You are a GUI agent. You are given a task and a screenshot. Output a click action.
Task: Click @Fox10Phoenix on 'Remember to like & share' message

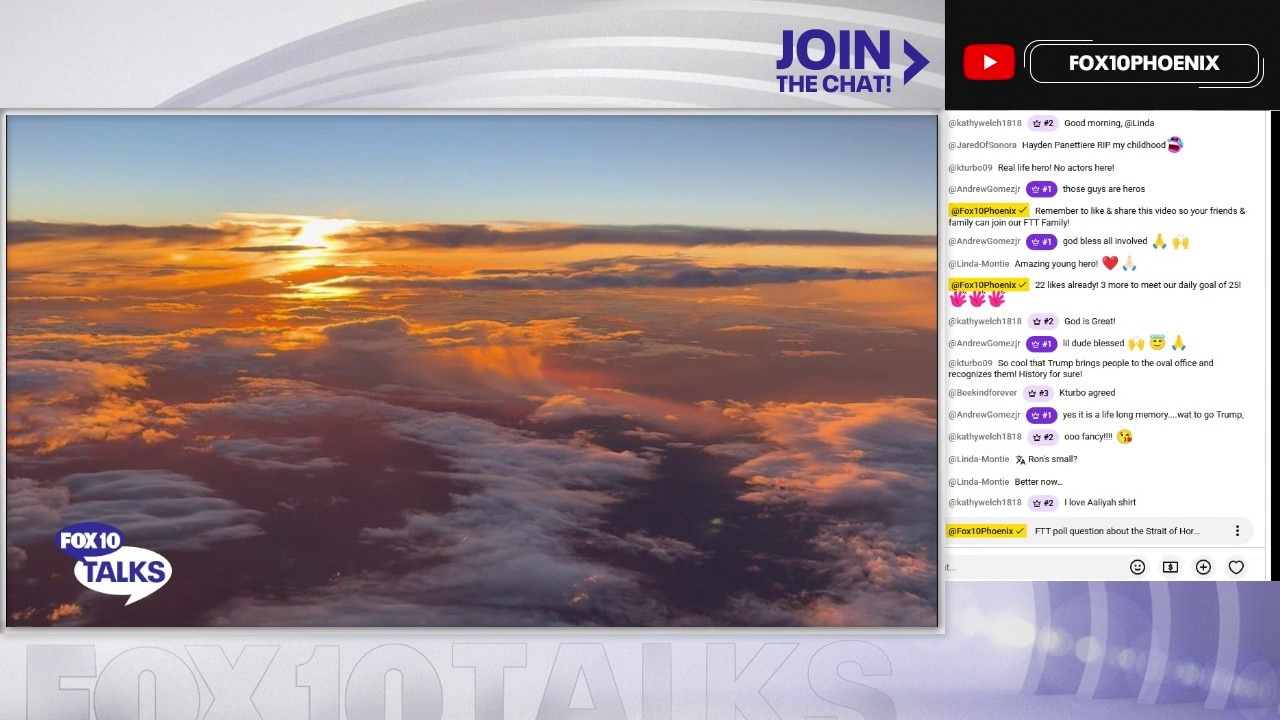(x=988, y=211)
